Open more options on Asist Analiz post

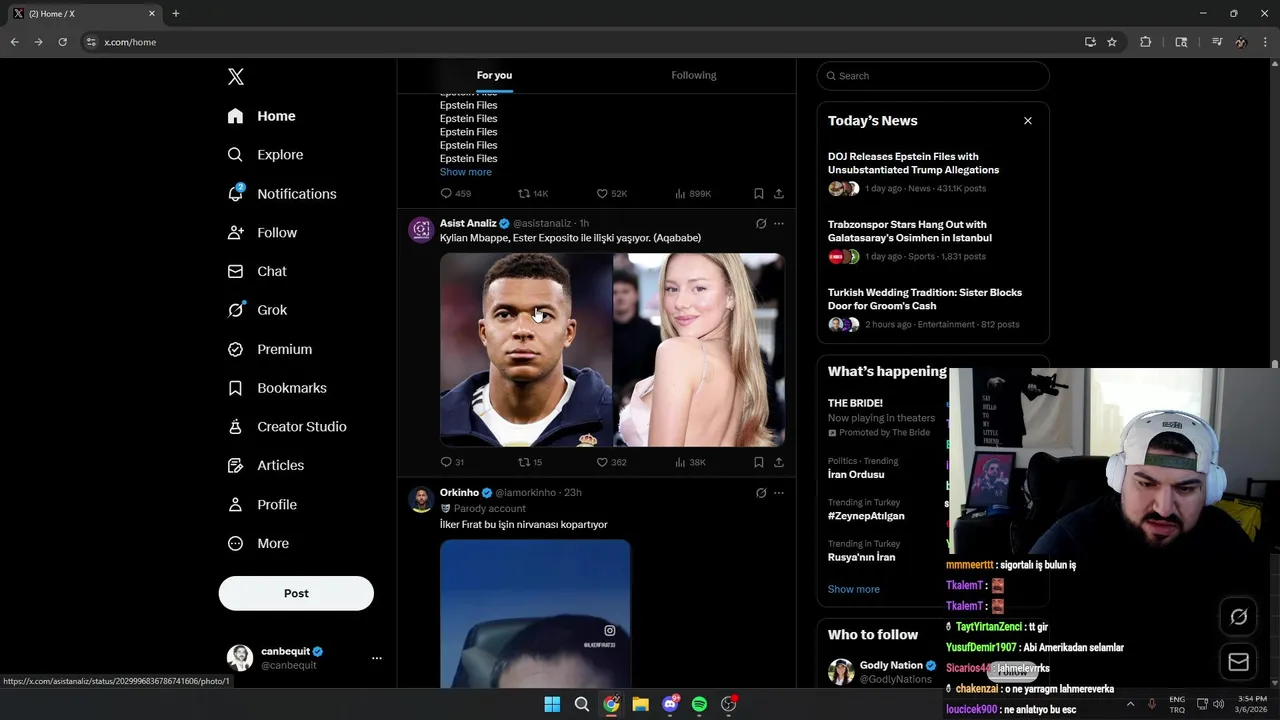pyautogui.click(x=779, y=224)
